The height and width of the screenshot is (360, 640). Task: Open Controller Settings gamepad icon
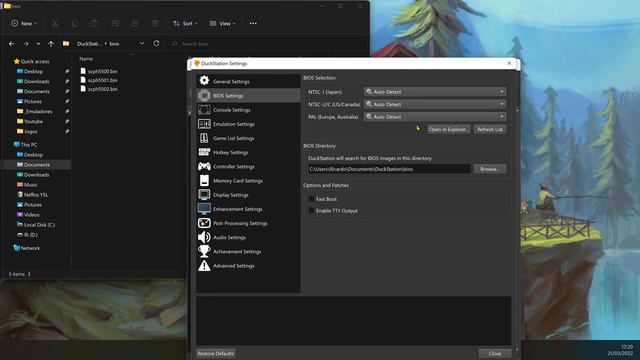(x=204, y=166)
